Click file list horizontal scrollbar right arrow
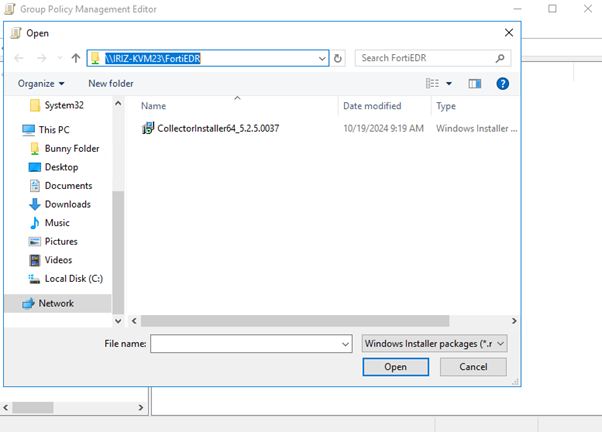 coord(514,321)
